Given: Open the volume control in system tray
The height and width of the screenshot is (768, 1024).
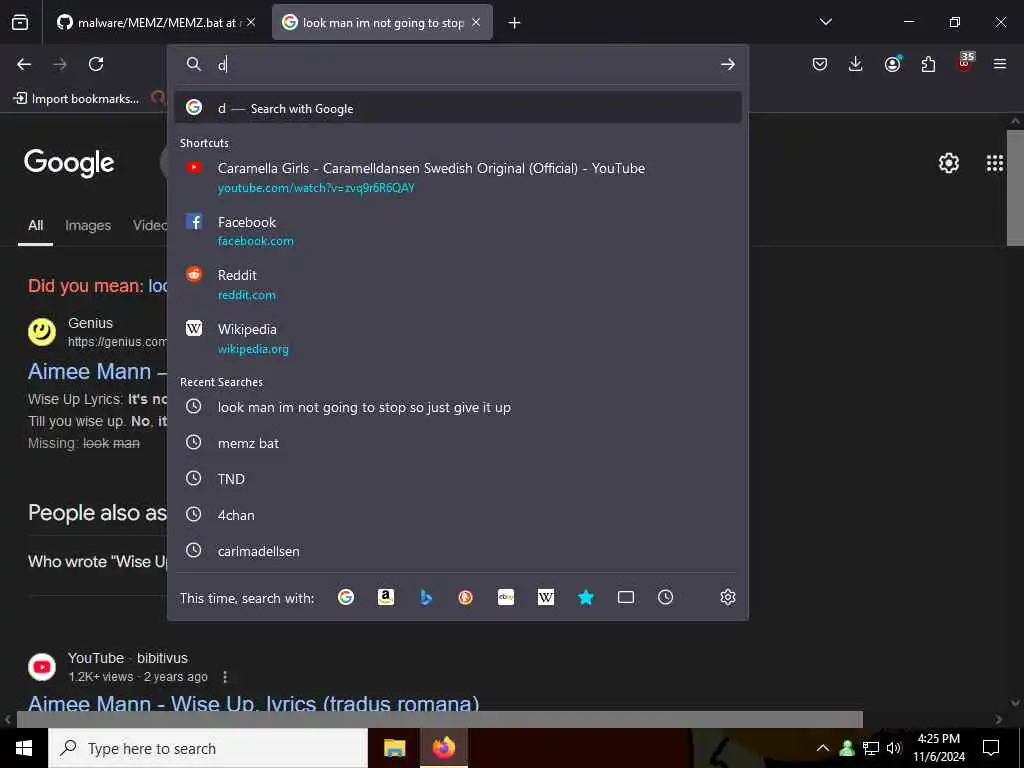Looking at the screenshot, I should click(894, 748).
